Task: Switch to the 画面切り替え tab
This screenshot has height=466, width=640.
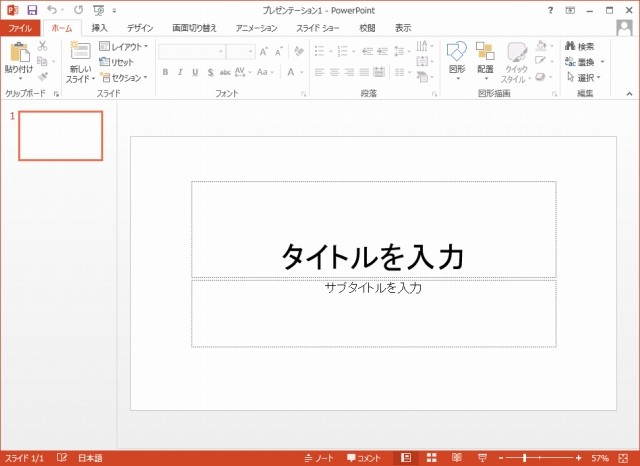Action: (194, 28)
